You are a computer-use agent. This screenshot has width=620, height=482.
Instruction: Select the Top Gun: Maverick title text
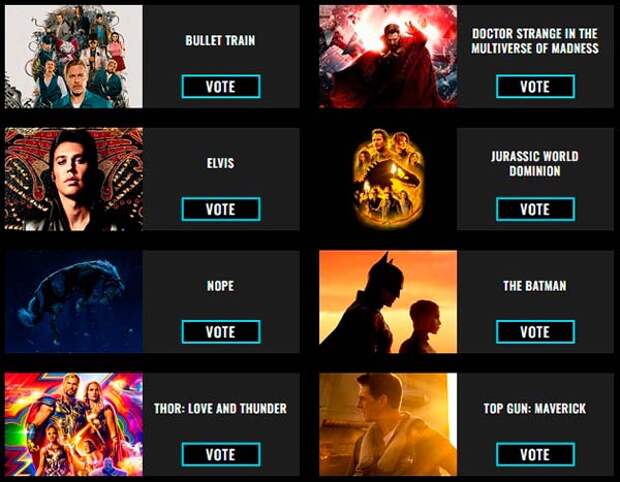pos(535,408)
